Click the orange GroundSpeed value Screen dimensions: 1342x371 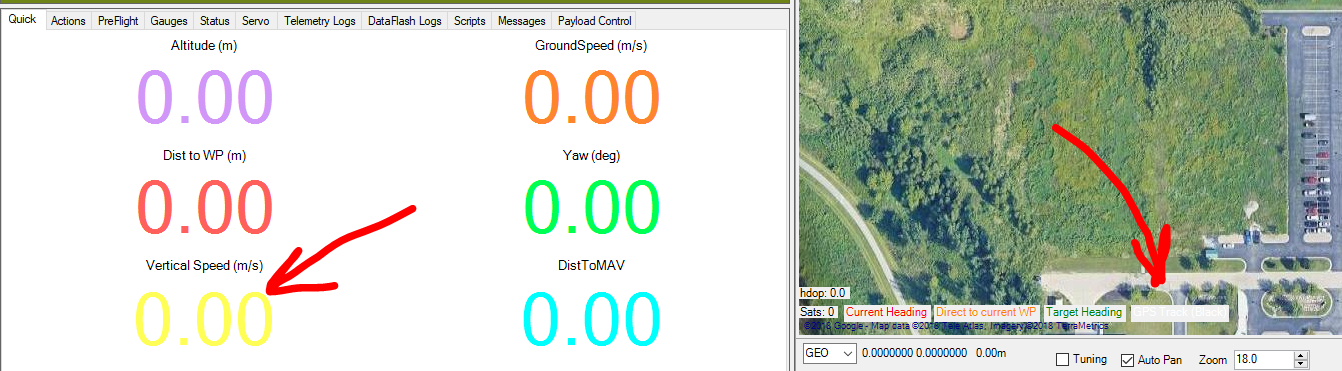(592, 98)
